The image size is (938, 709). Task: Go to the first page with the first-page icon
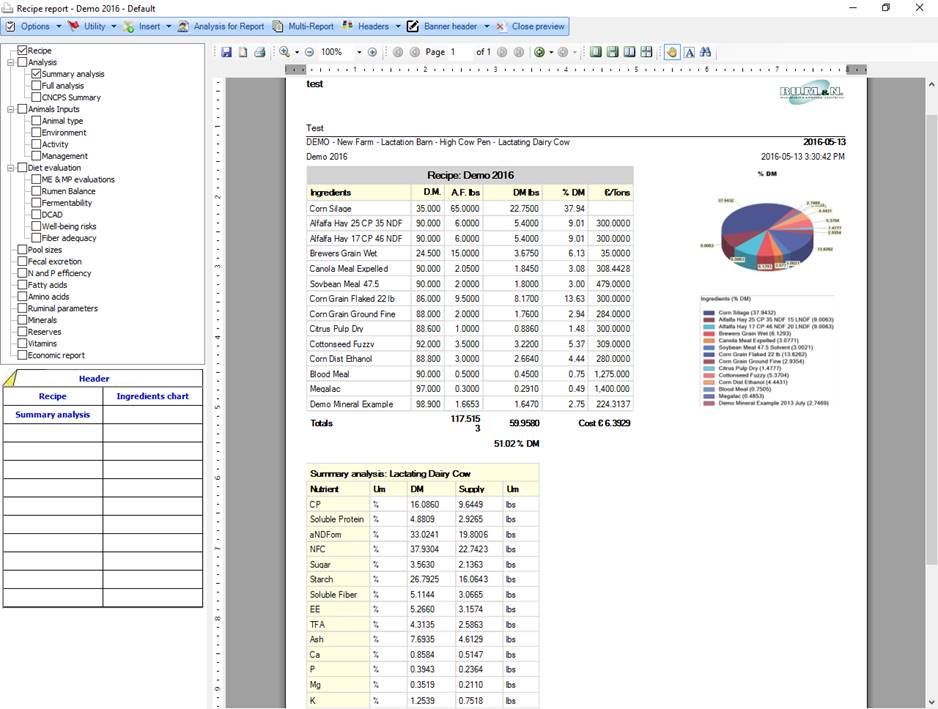[398, 52]
